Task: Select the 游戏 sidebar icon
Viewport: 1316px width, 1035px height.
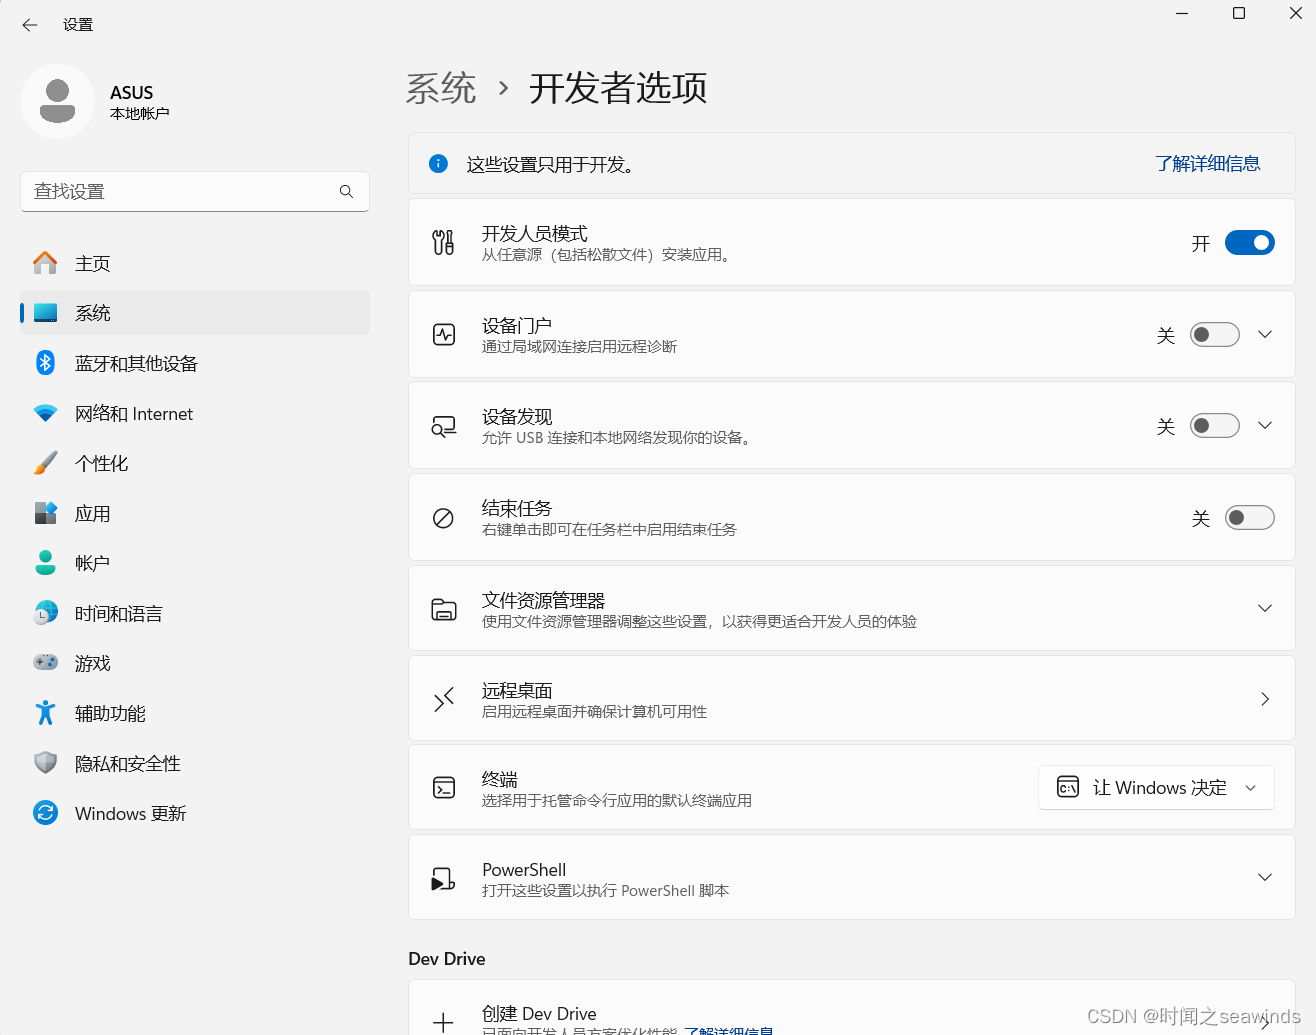Action: pyautogui.click(x=45, y=663)
